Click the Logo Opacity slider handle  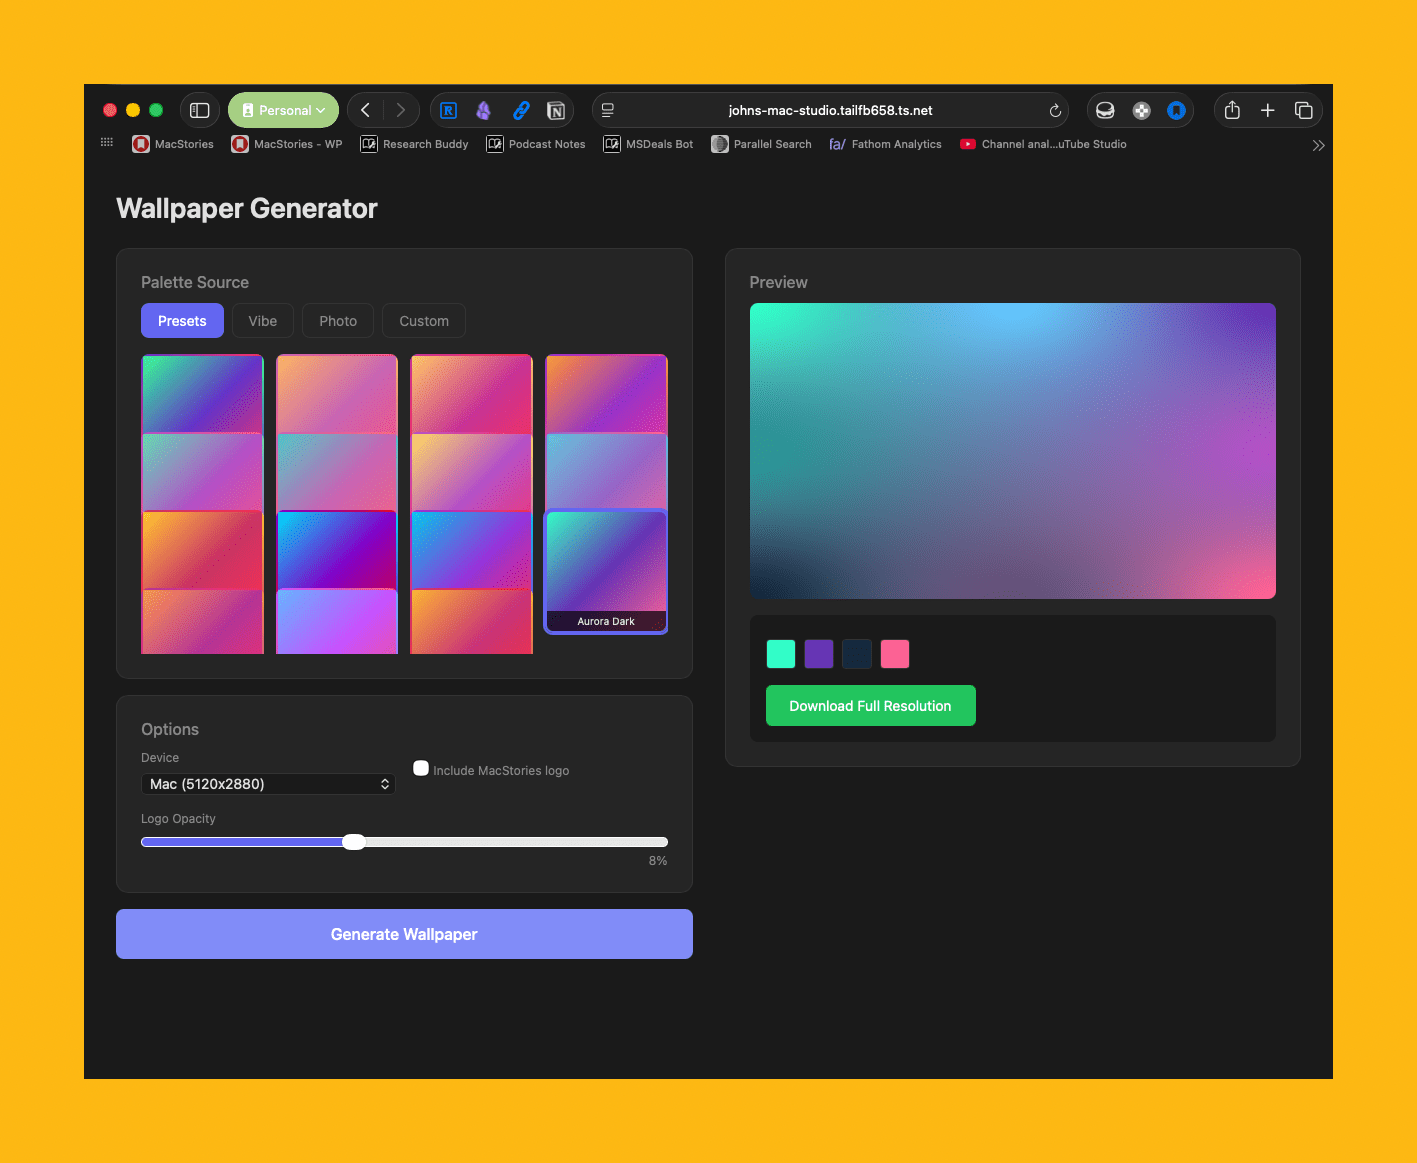[x=354, y=842]
